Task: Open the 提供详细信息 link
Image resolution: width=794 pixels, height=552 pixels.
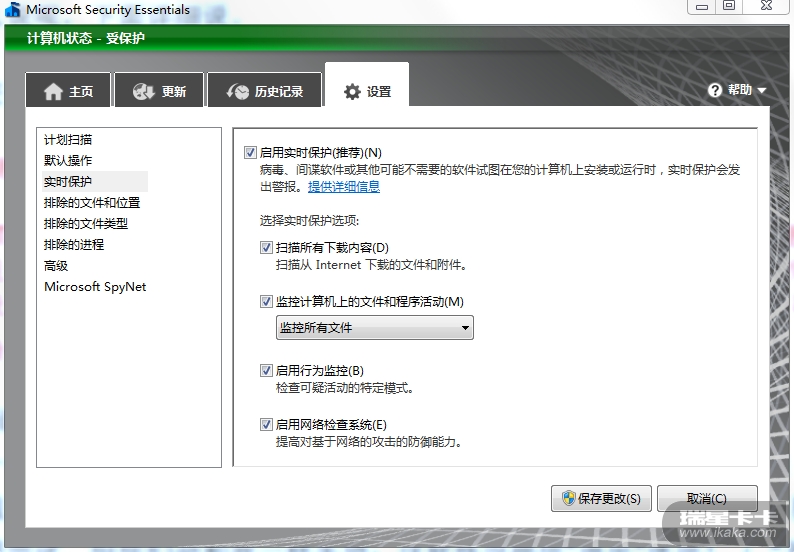Action: pos(344,187)
